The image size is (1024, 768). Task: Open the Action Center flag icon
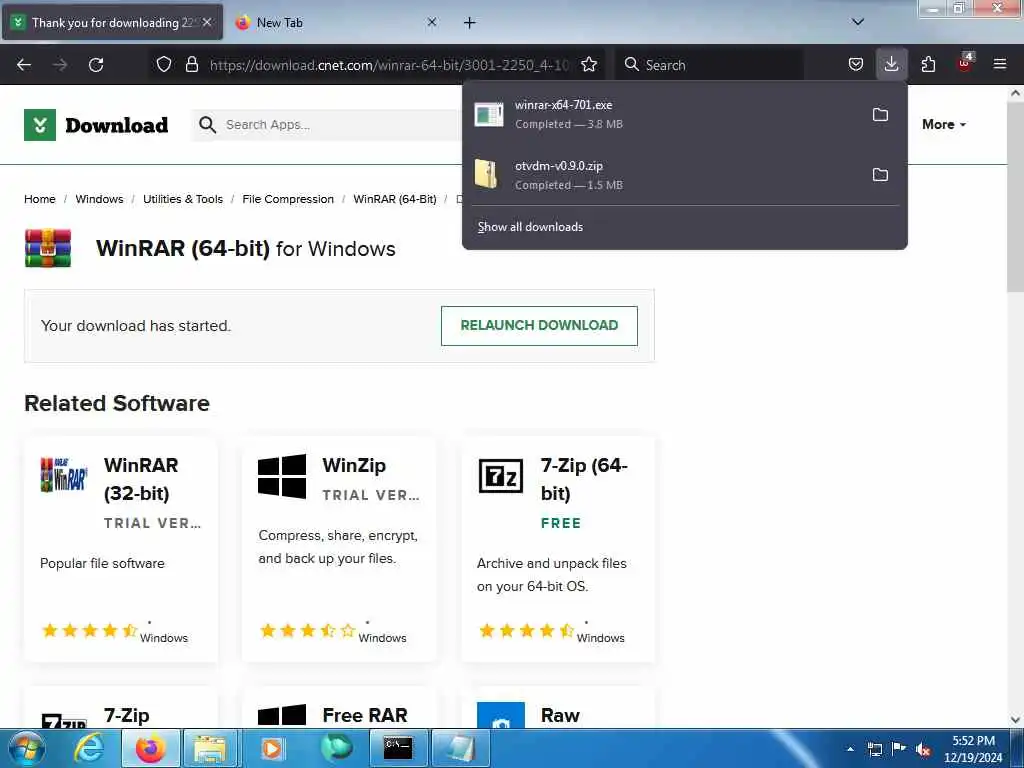pos(899,749)
